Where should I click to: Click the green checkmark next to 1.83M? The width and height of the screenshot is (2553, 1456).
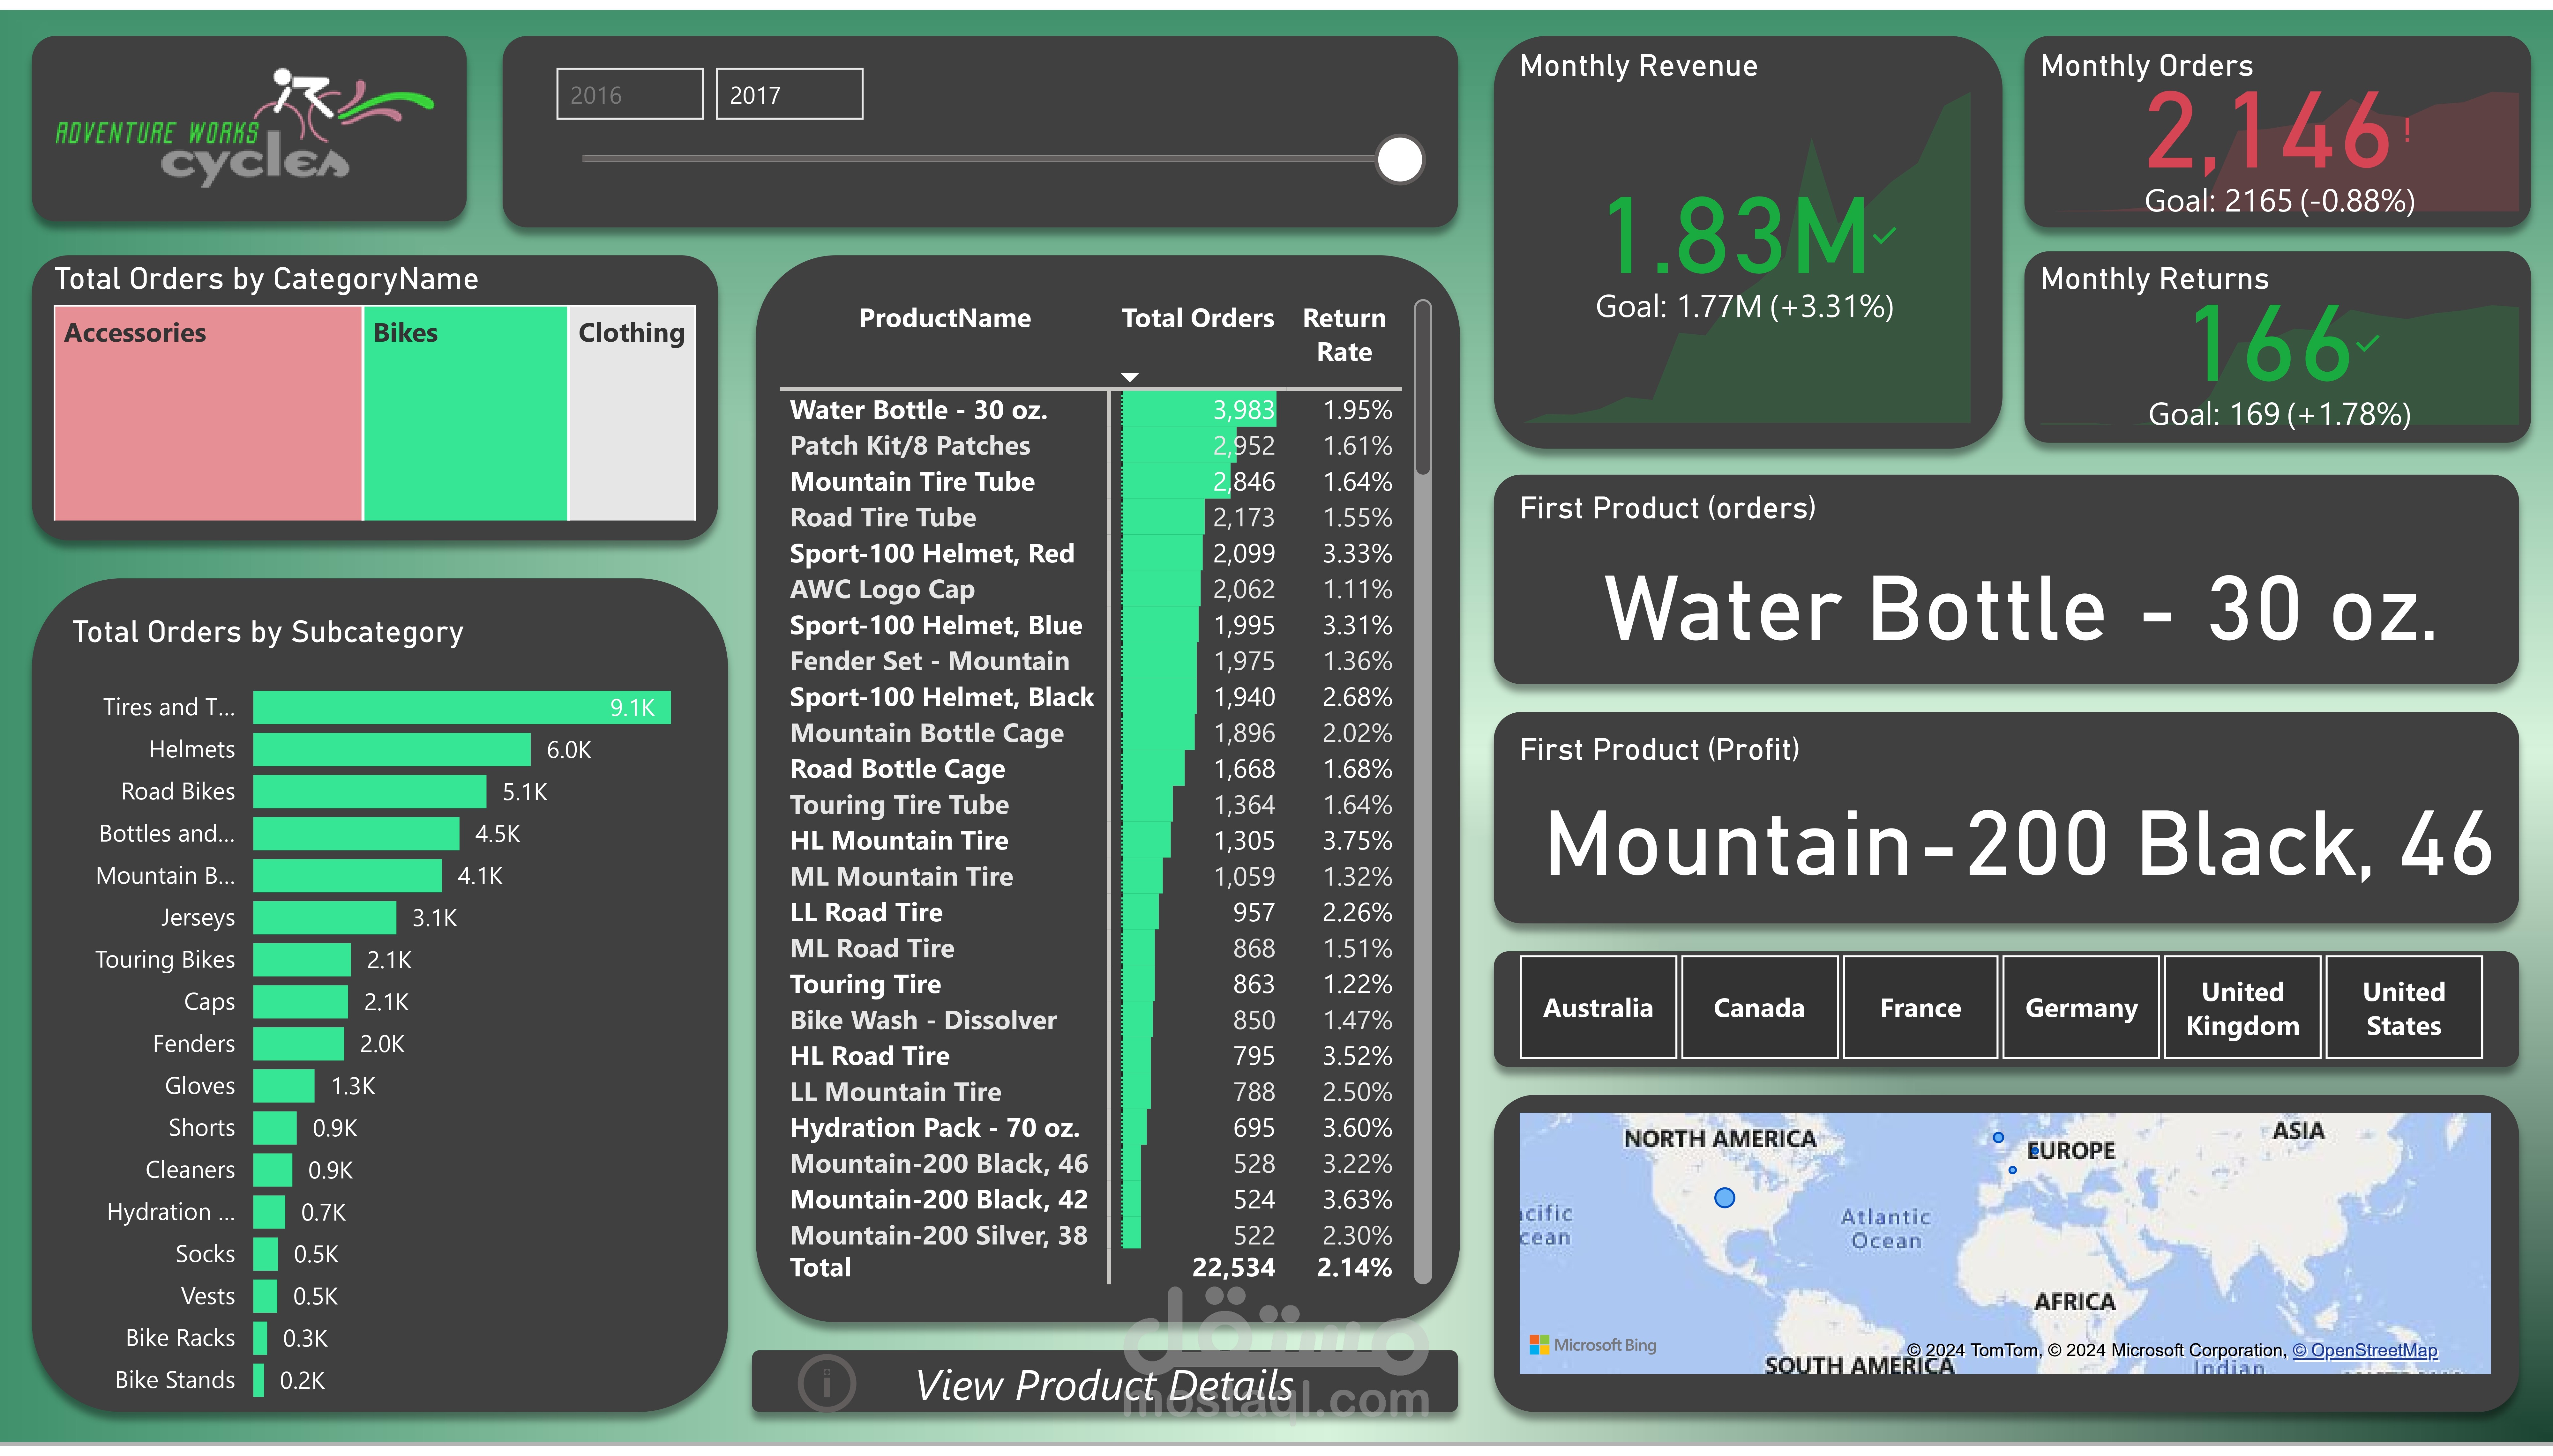pos(1885,236)
